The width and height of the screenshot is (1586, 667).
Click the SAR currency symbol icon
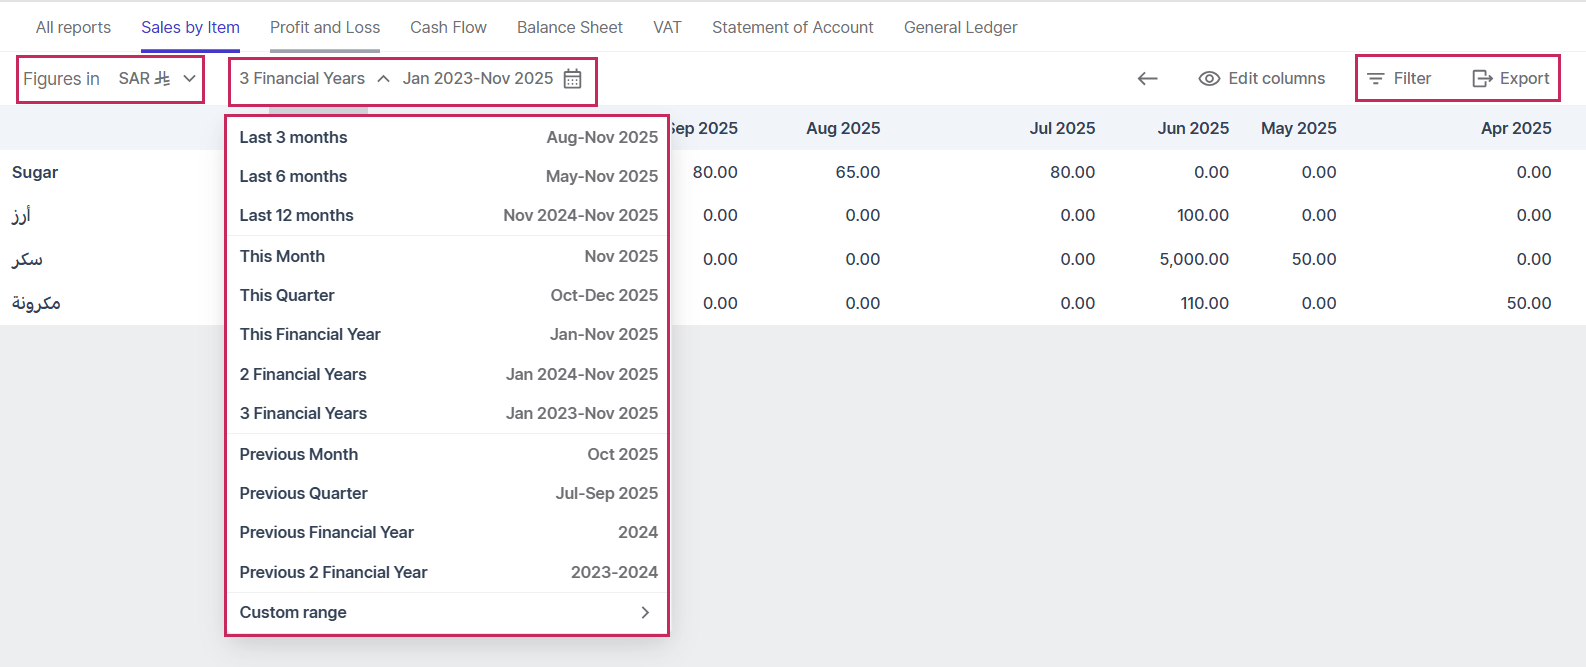[162, 79]
